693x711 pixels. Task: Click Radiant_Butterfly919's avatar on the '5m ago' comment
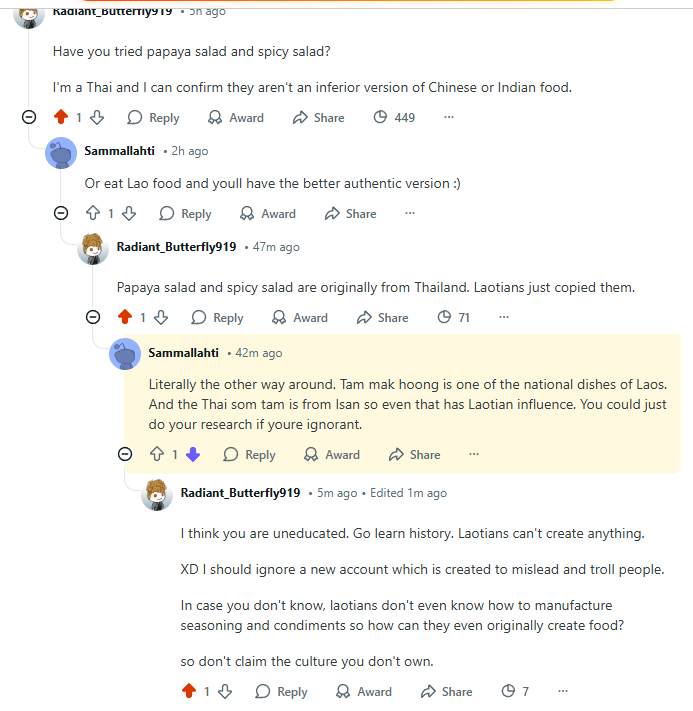tap(157, 494)
